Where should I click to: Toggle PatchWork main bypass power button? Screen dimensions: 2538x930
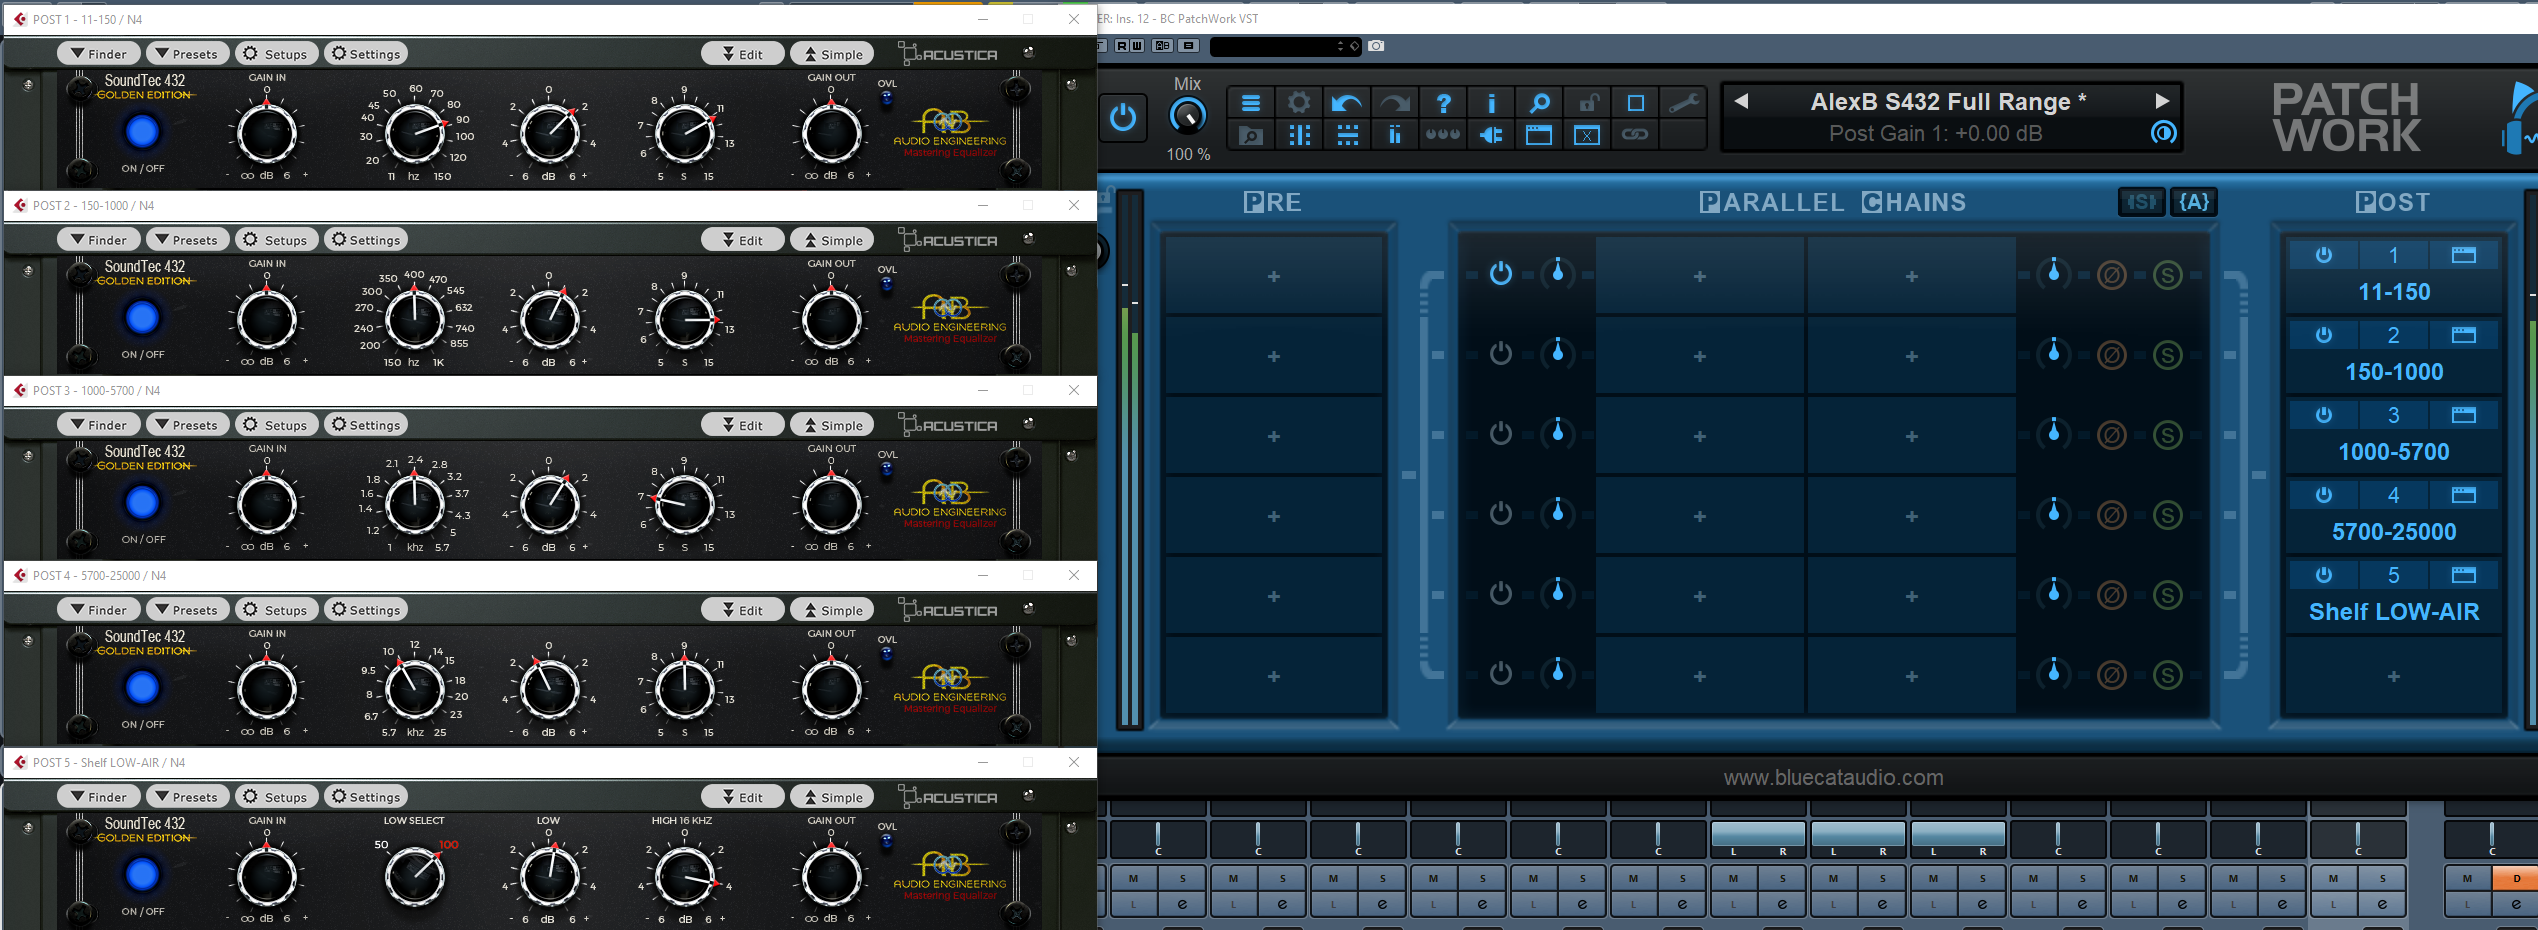point(1123,117)
